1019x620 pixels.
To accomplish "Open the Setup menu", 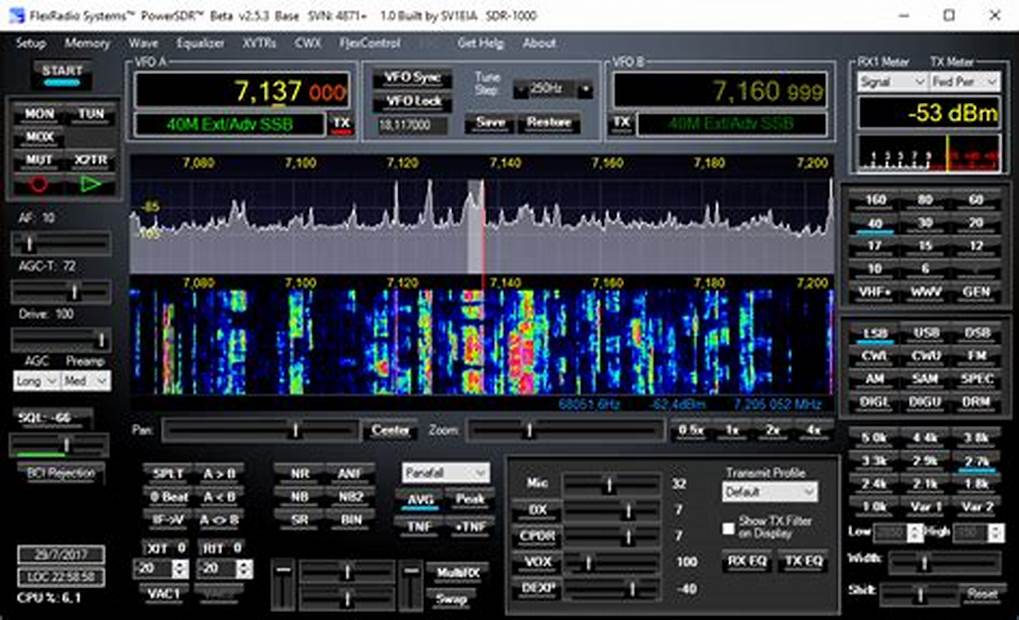I will 32,44.
